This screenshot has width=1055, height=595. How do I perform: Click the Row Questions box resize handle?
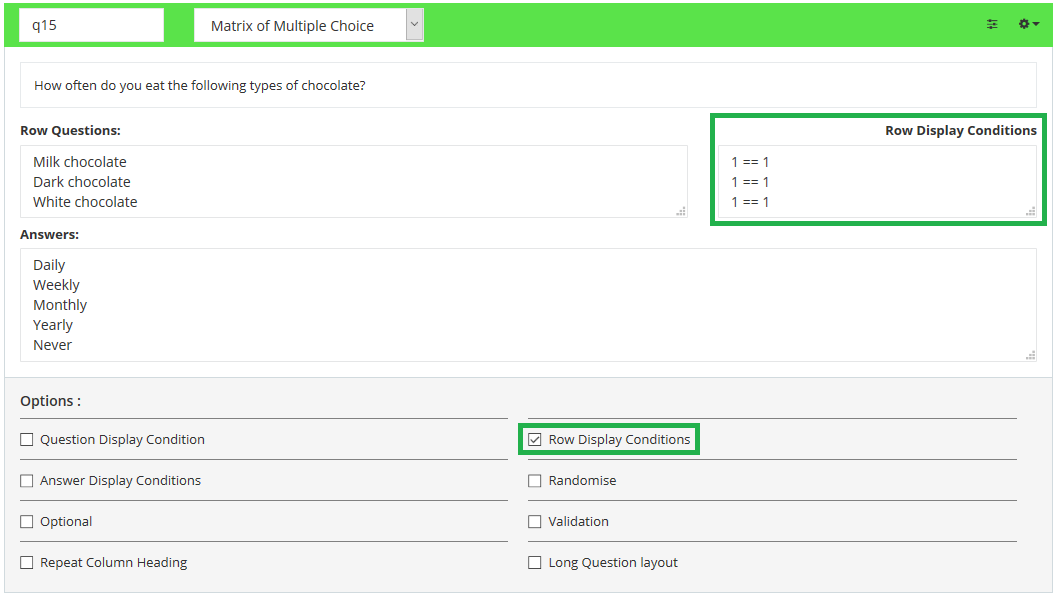click(x=681, y=211)
